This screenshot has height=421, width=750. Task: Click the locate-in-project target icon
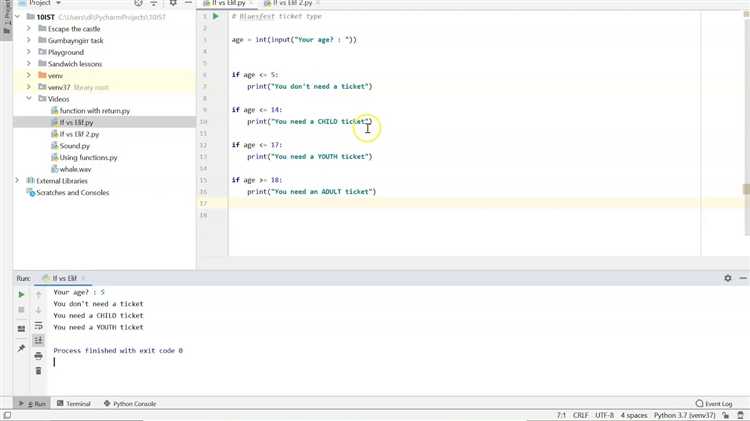[138, 3]
